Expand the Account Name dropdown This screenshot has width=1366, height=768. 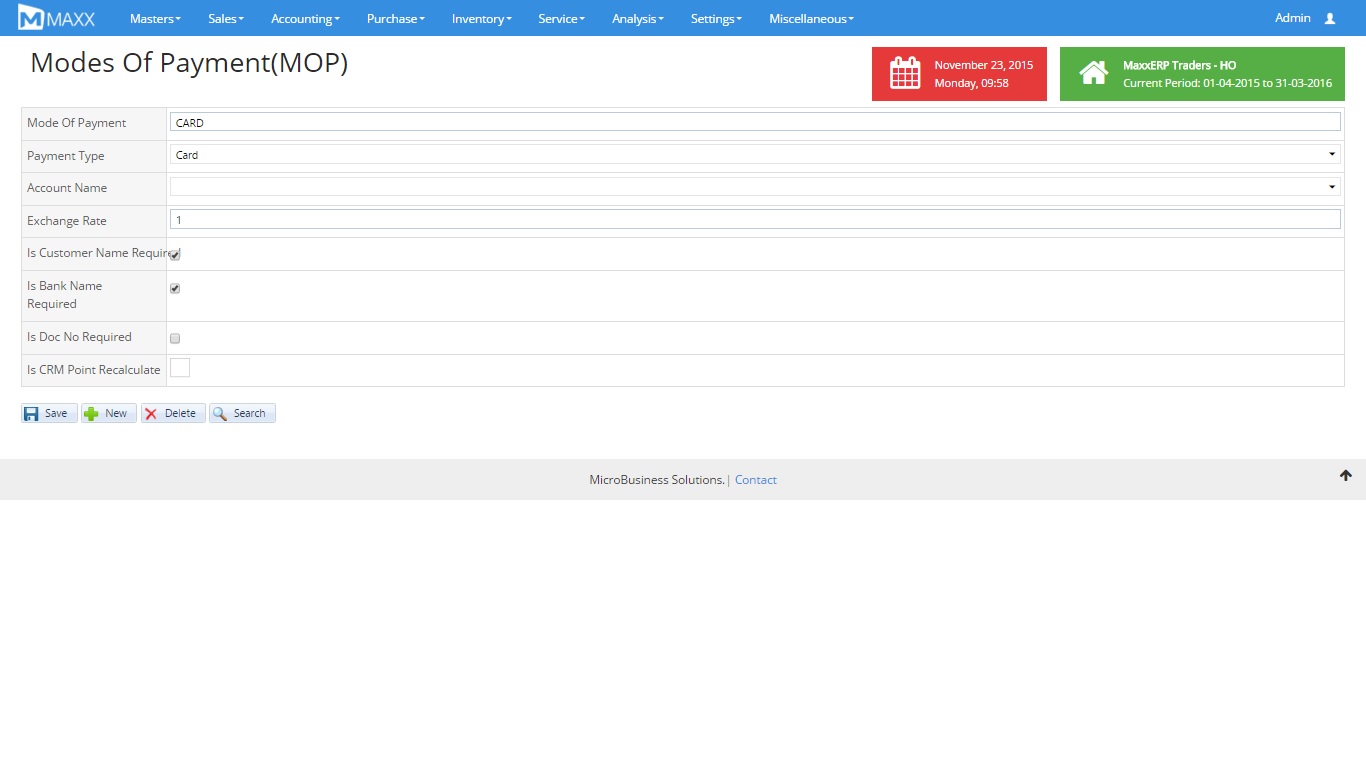[755, 187]
